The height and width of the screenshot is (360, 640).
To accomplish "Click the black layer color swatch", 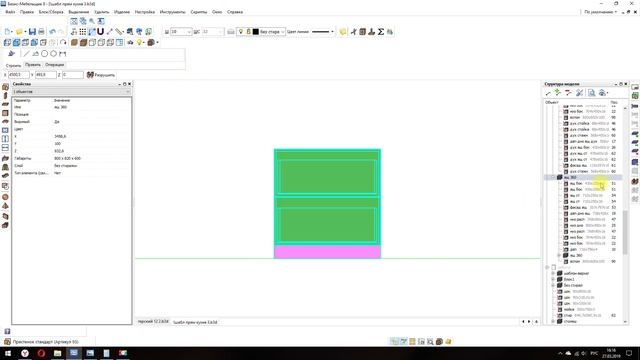I will 256,31.
